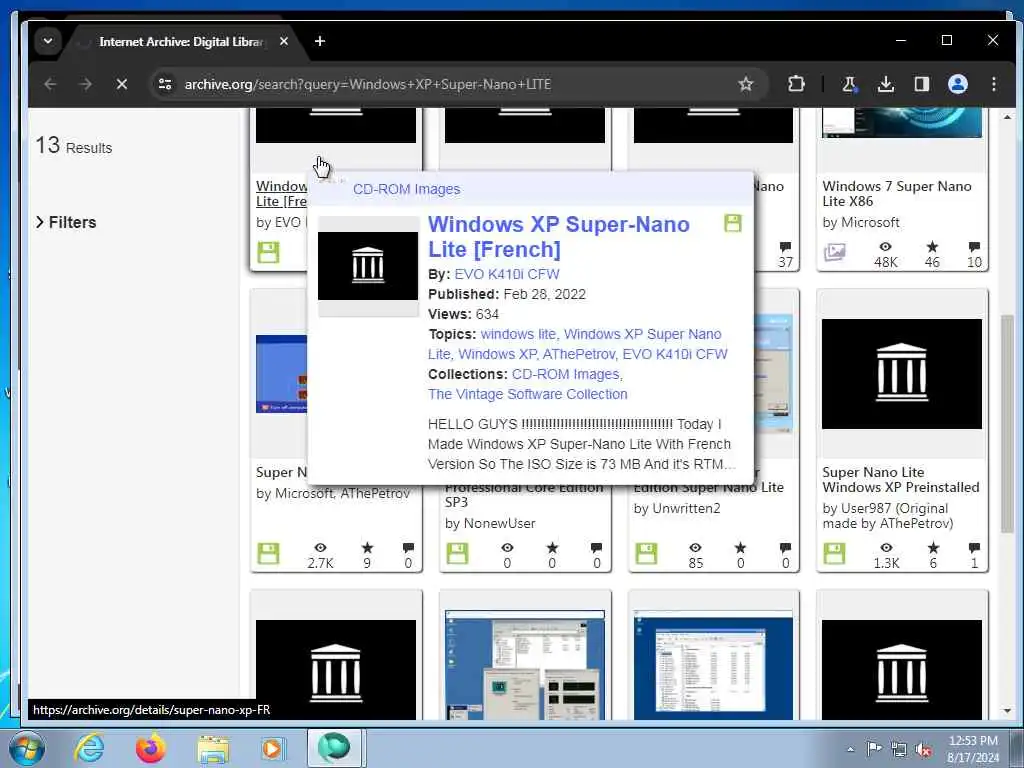Open Windows XP Super-Nano Lite [French] title

pyautogui.click(x=558, y=236)
